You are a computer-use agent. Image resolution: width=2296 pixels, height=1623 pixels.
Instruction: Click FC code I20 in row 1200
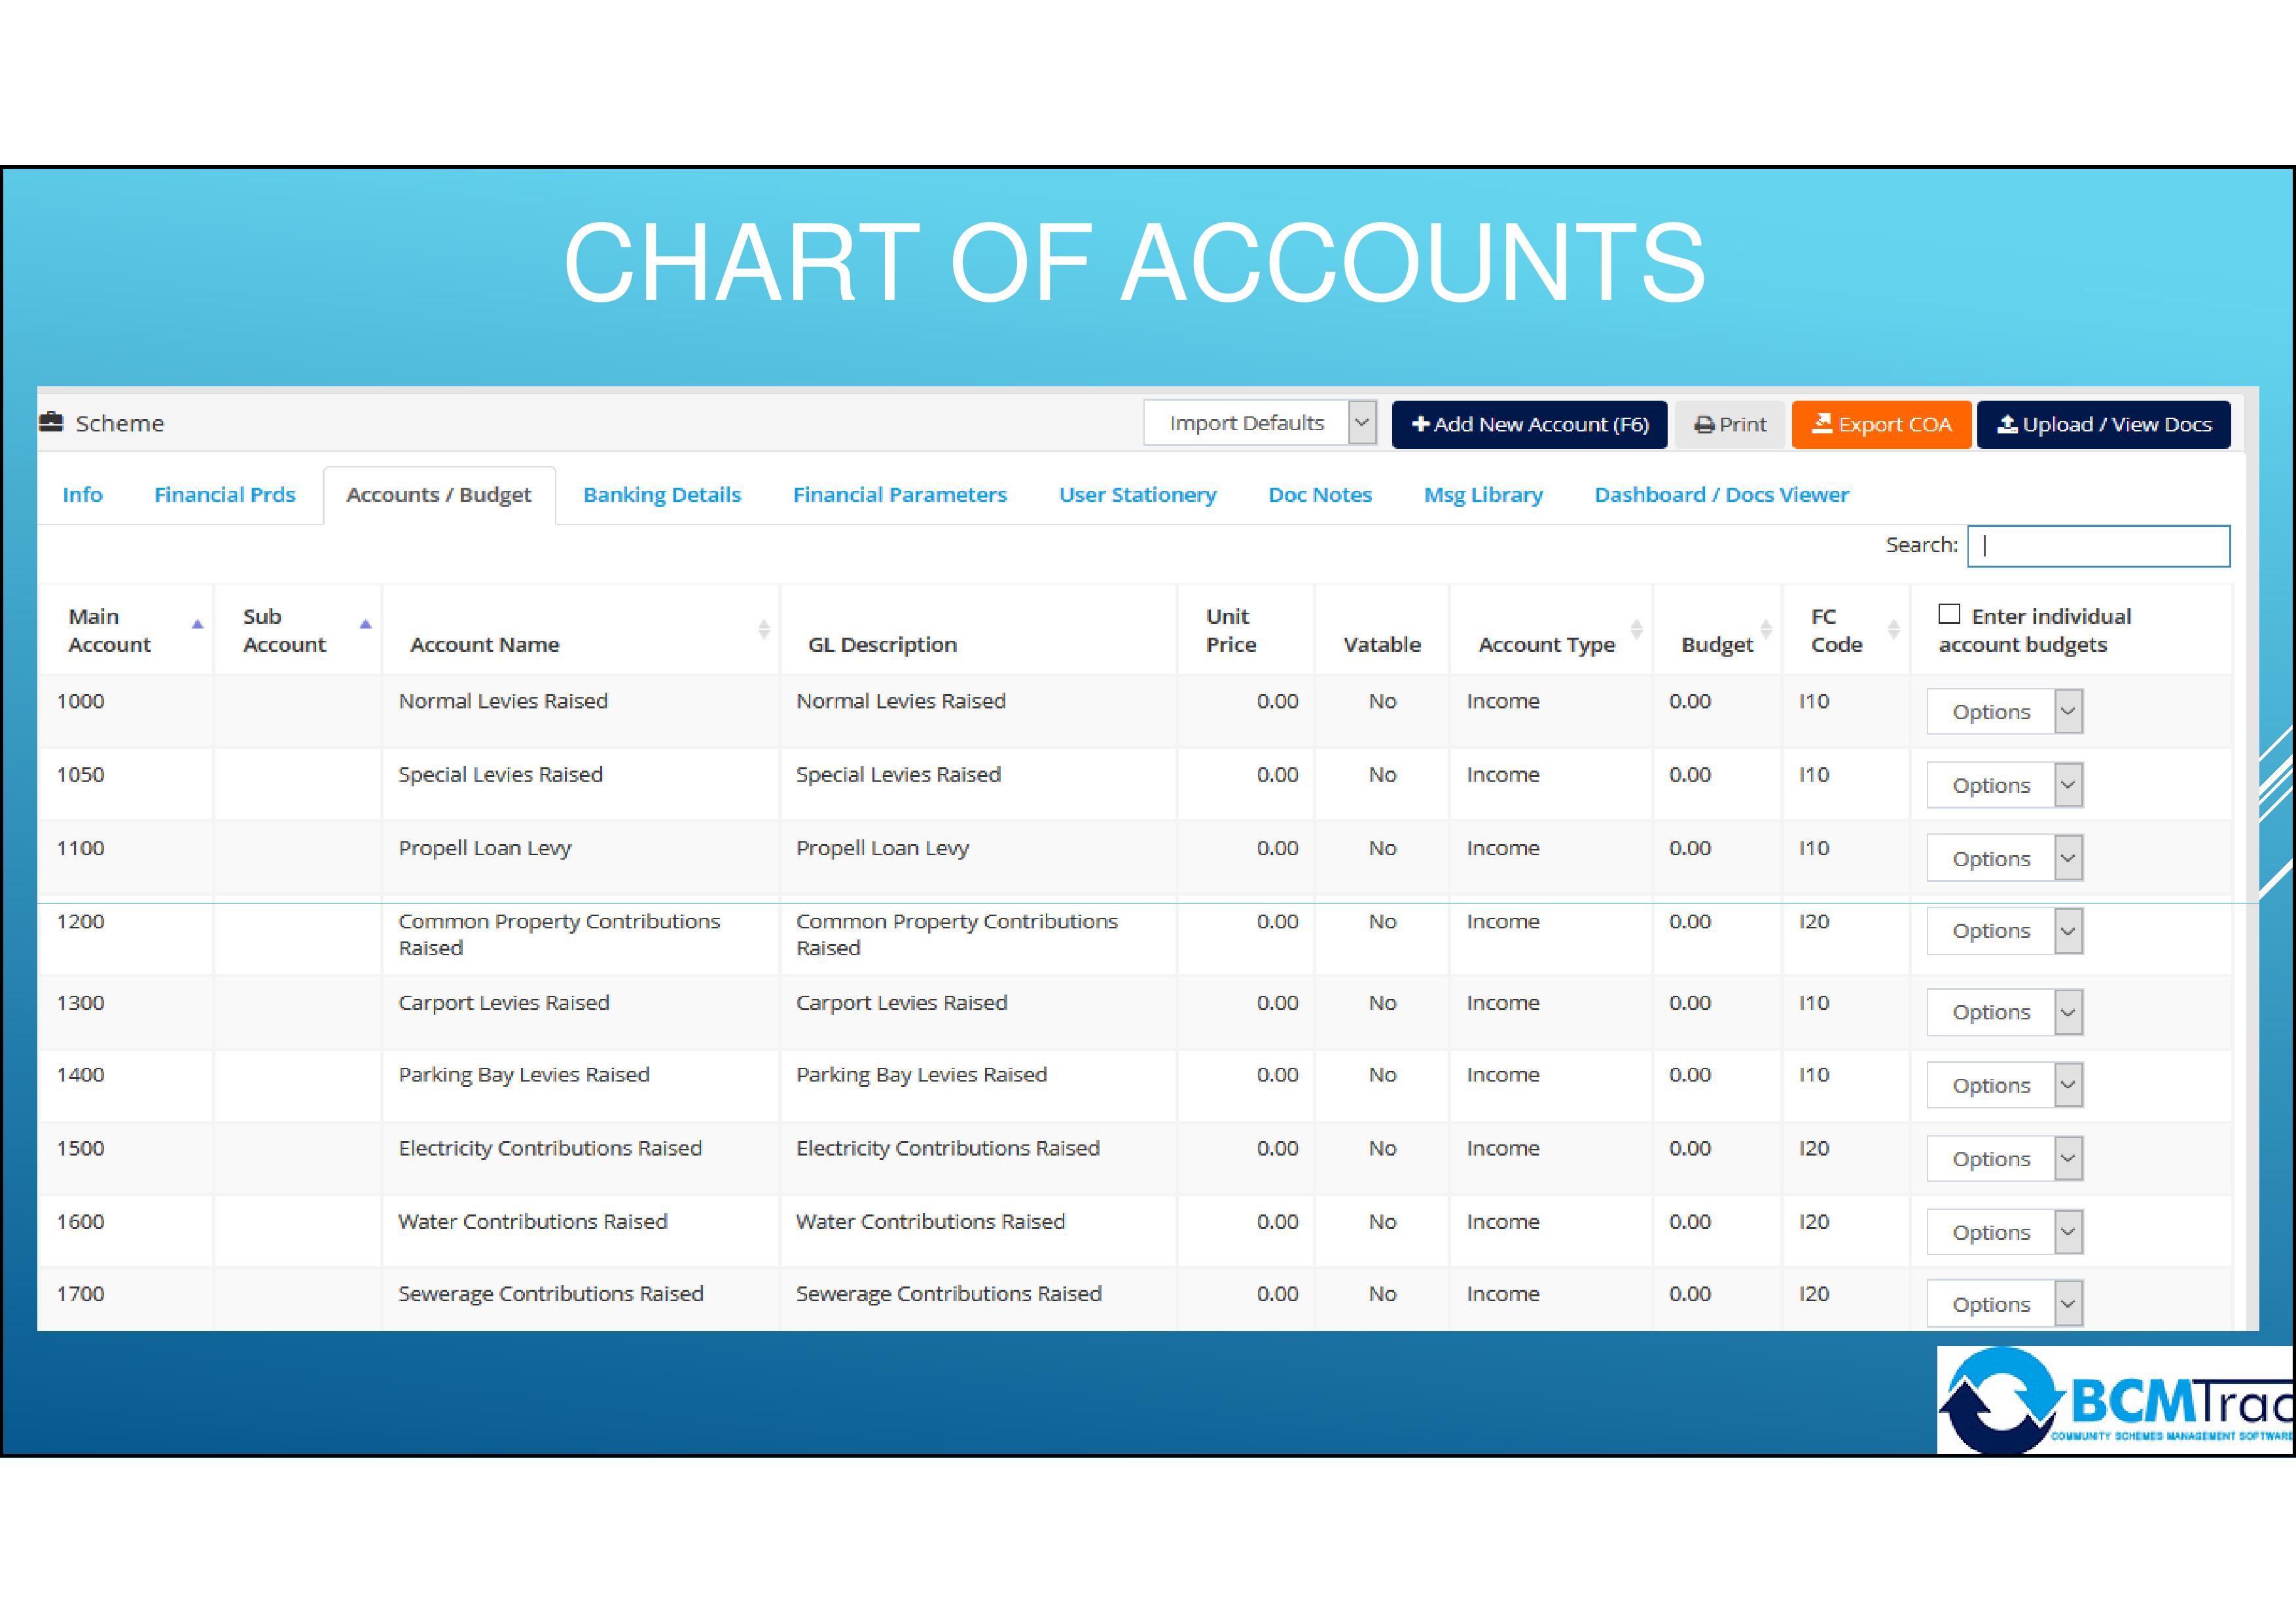1814,921
